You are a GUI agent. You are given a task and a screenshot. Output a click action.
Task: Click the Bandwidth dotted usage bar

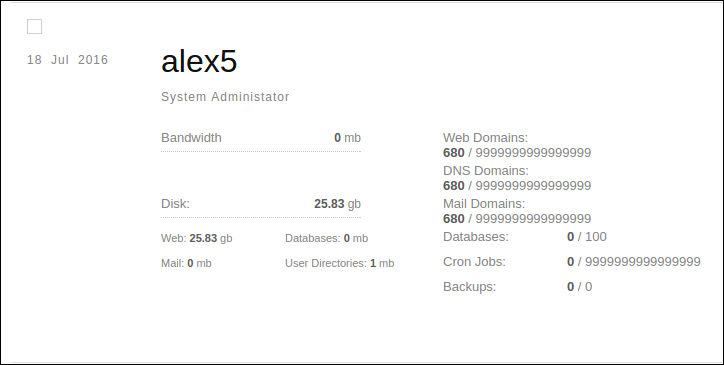click(x=261, y=151)
